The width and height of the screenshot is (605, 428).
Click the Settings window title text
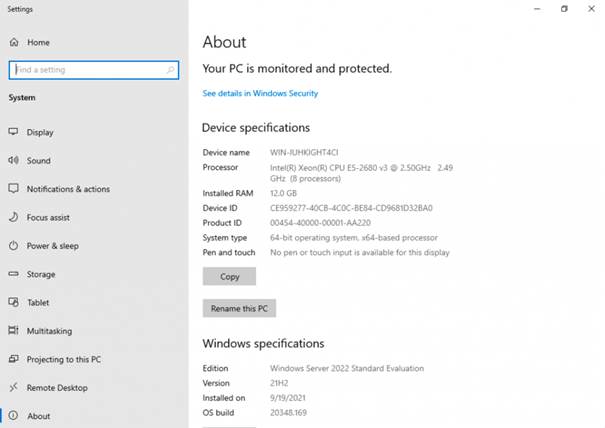click(x=20, y=9)
